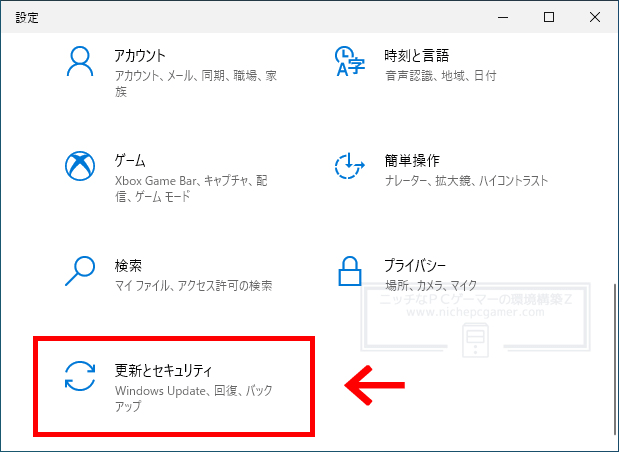Click the text アカウント、メール、同期、職場、家族

[x=196, y=83]
